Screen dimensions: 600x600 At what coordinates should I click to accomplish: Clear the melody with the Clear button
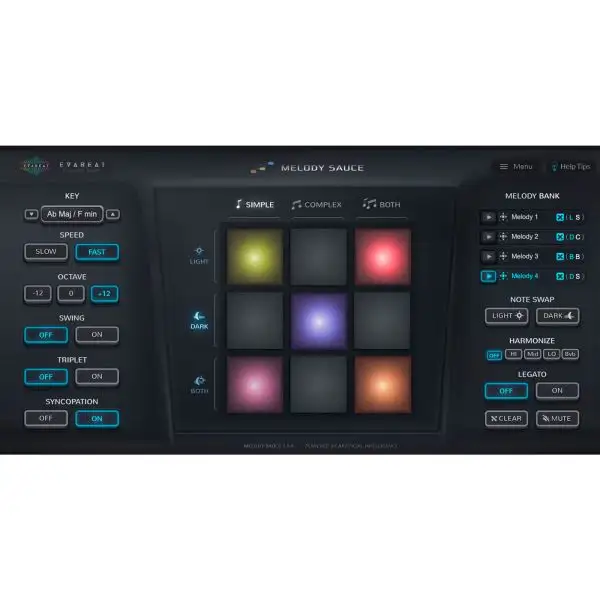(505, 418)
